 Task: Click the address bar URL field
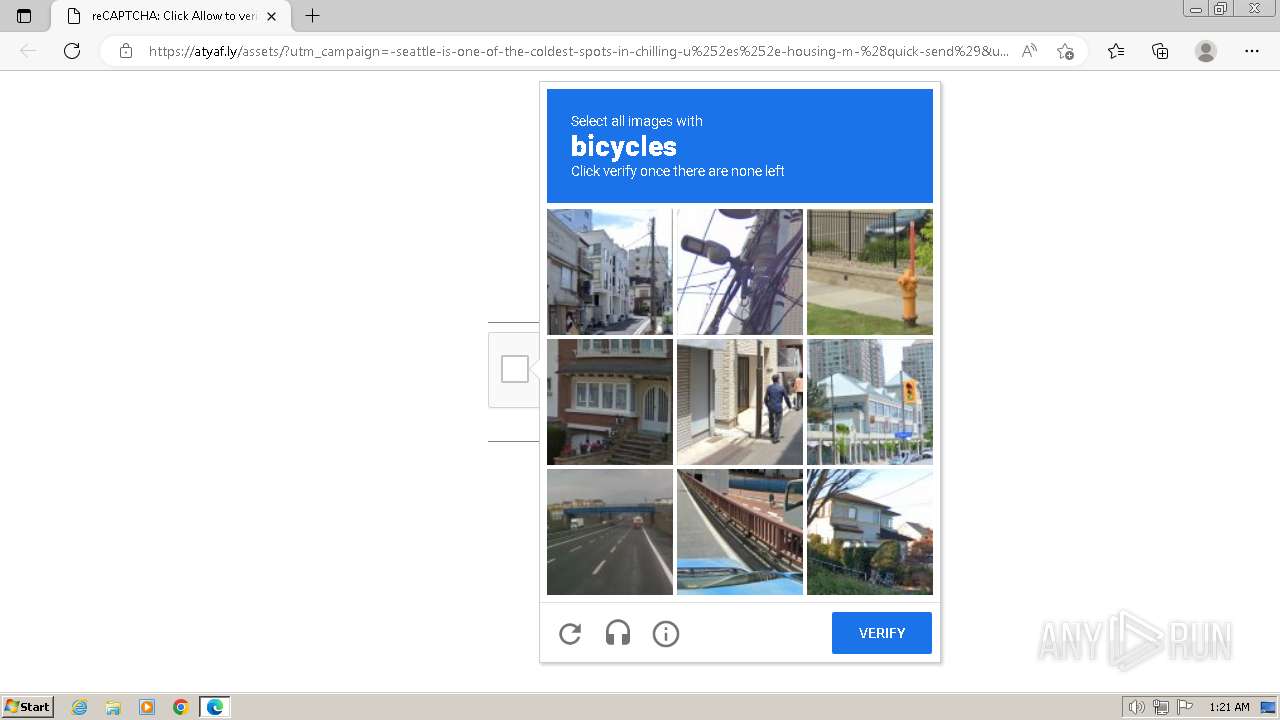[578, 51]
